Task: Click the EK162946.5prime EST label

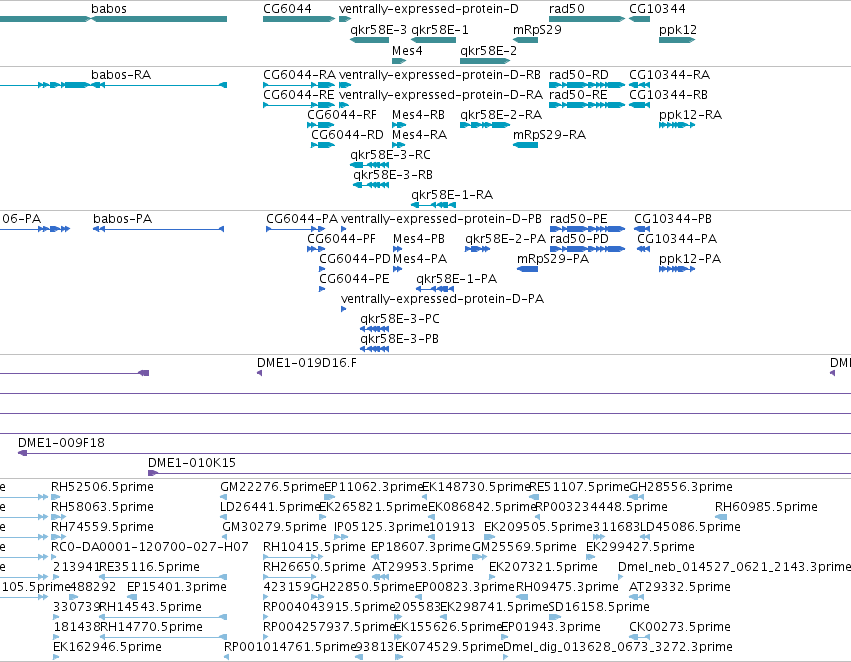Action: 107,647
